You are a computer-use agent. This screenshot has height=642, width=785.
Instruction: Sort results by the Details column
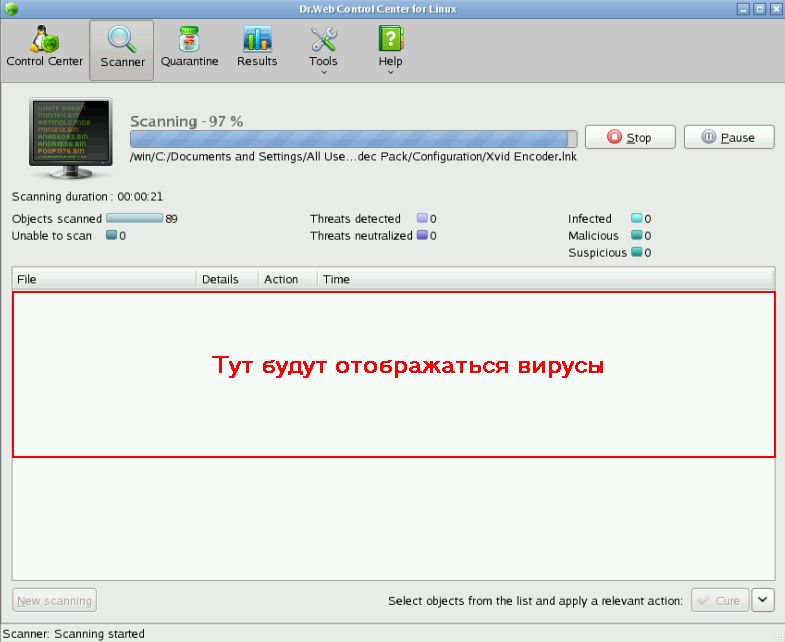pyautogui.click(x=227, y=279)
